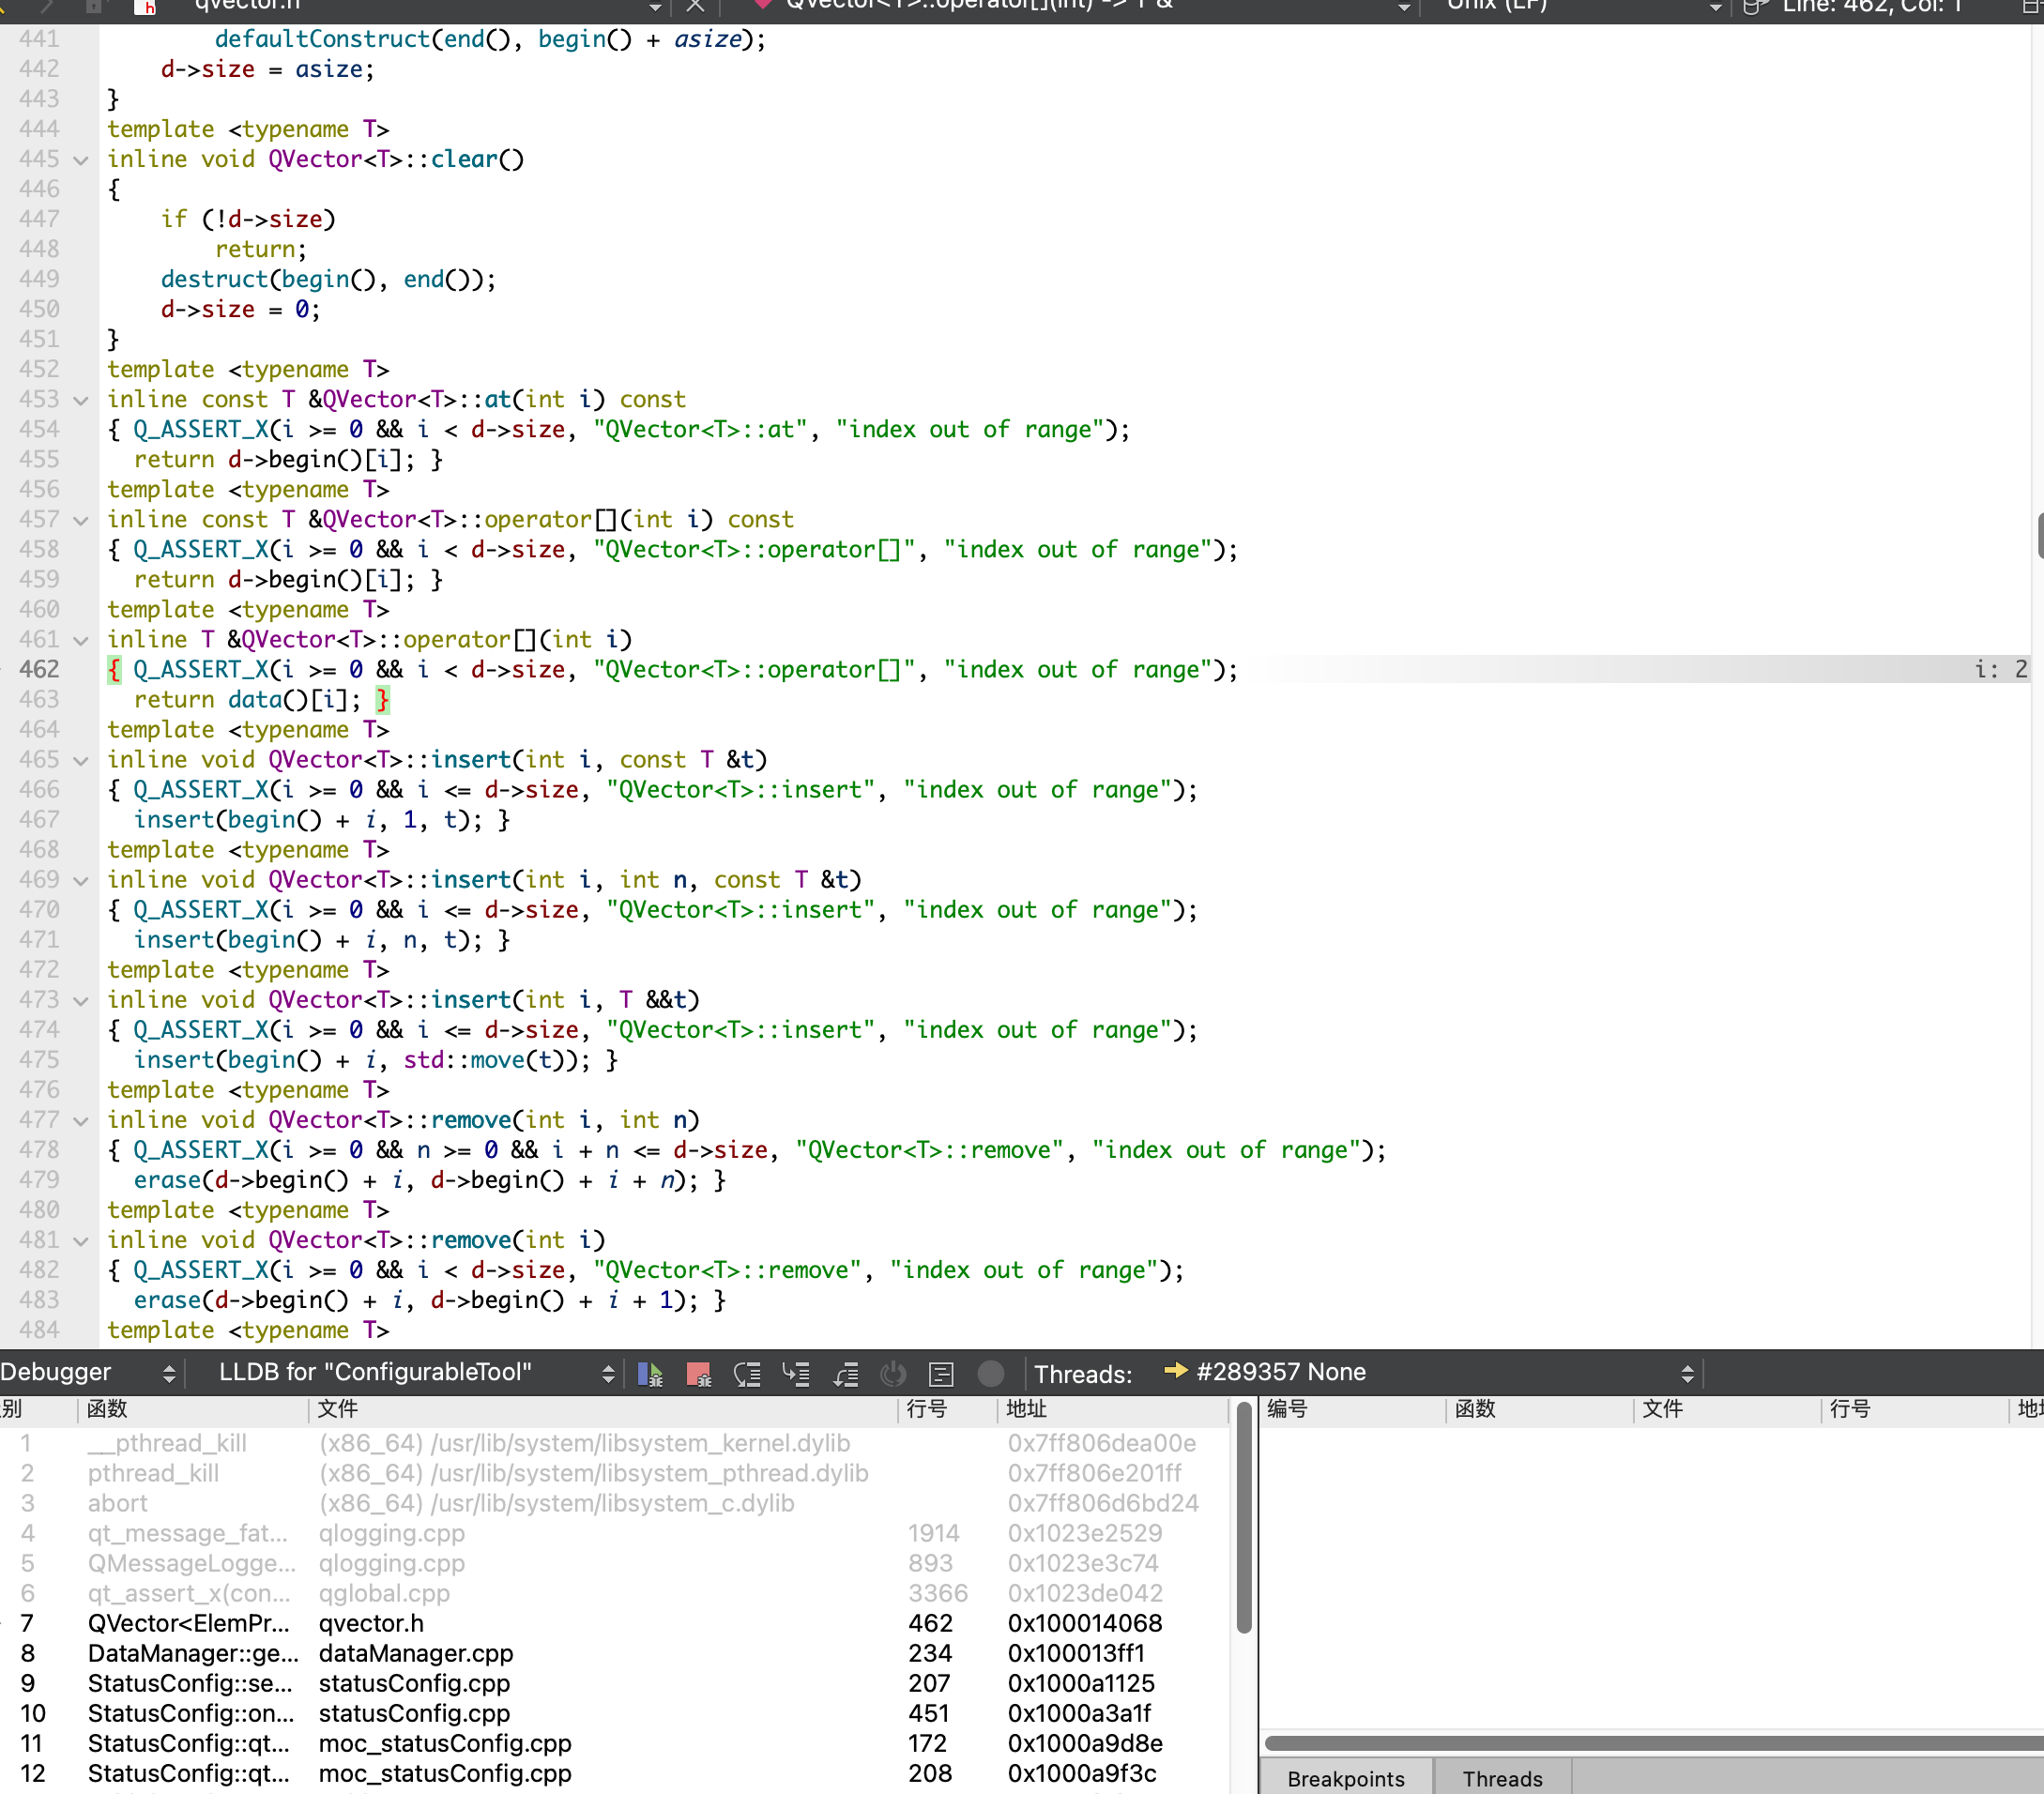This screenshot has height=1794, width=2044.
Task: Click the Continue debugger icon
Action: tap(650, 1374)
